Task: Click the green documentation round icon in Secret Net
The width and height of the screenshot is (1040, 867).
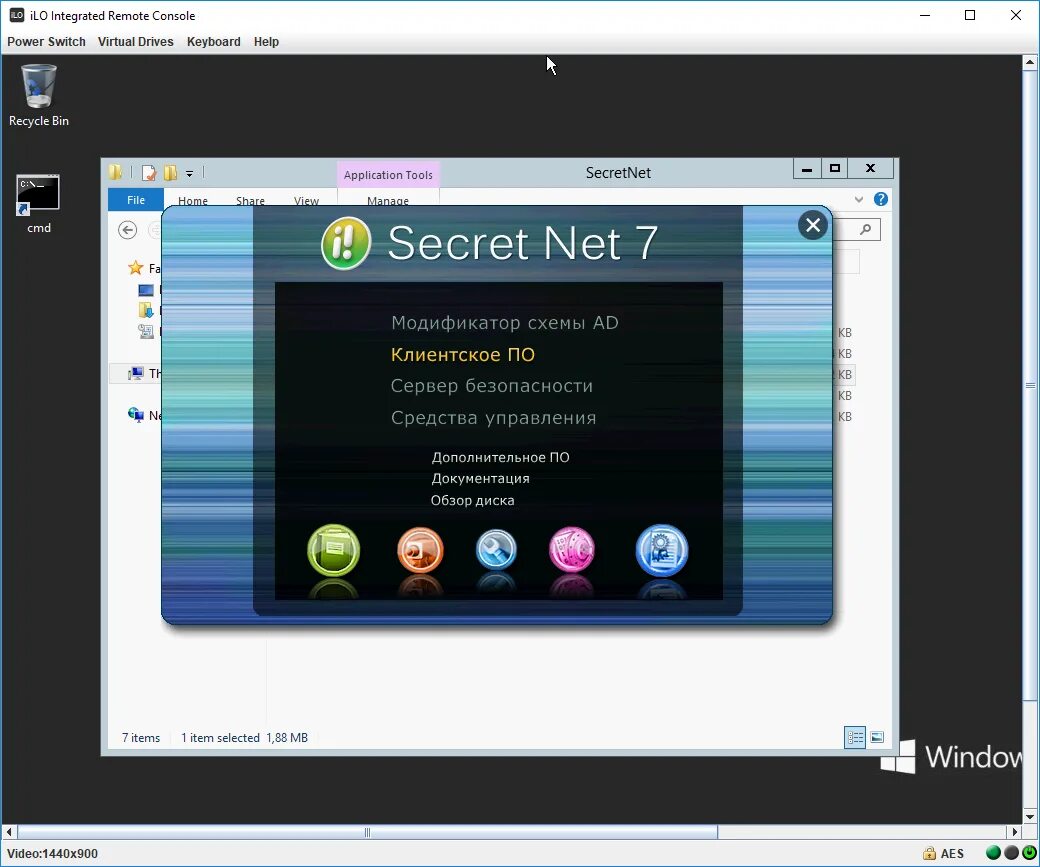Action: click(x=334, y=550)
